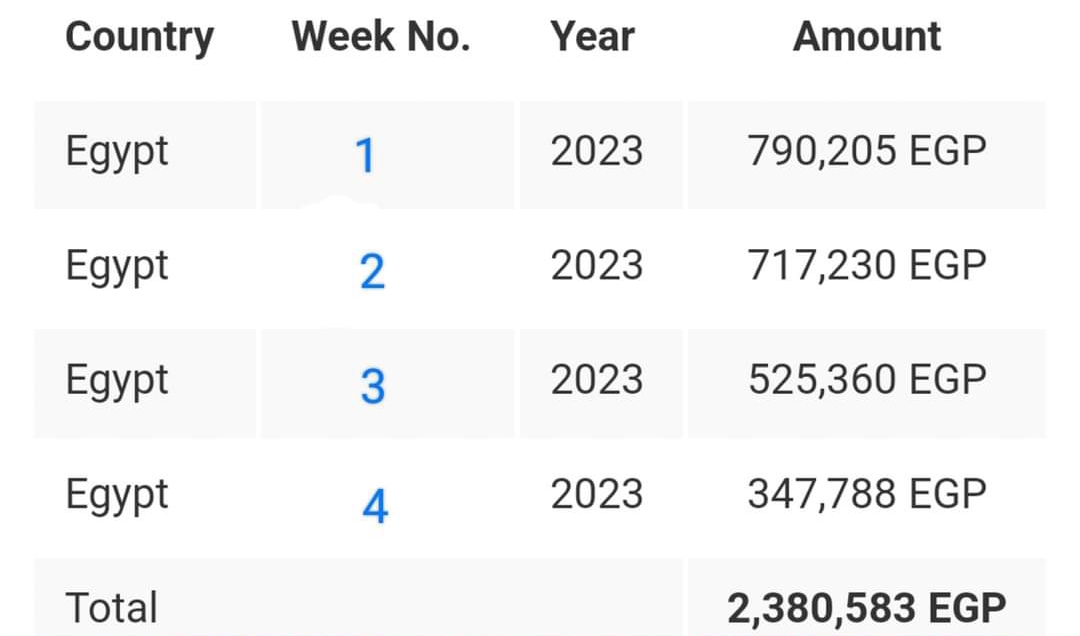Open the week 4 link
Image resolution: width=1080 pixels, height=636 pixels.
pyautogui.click(x=374, y=507)
